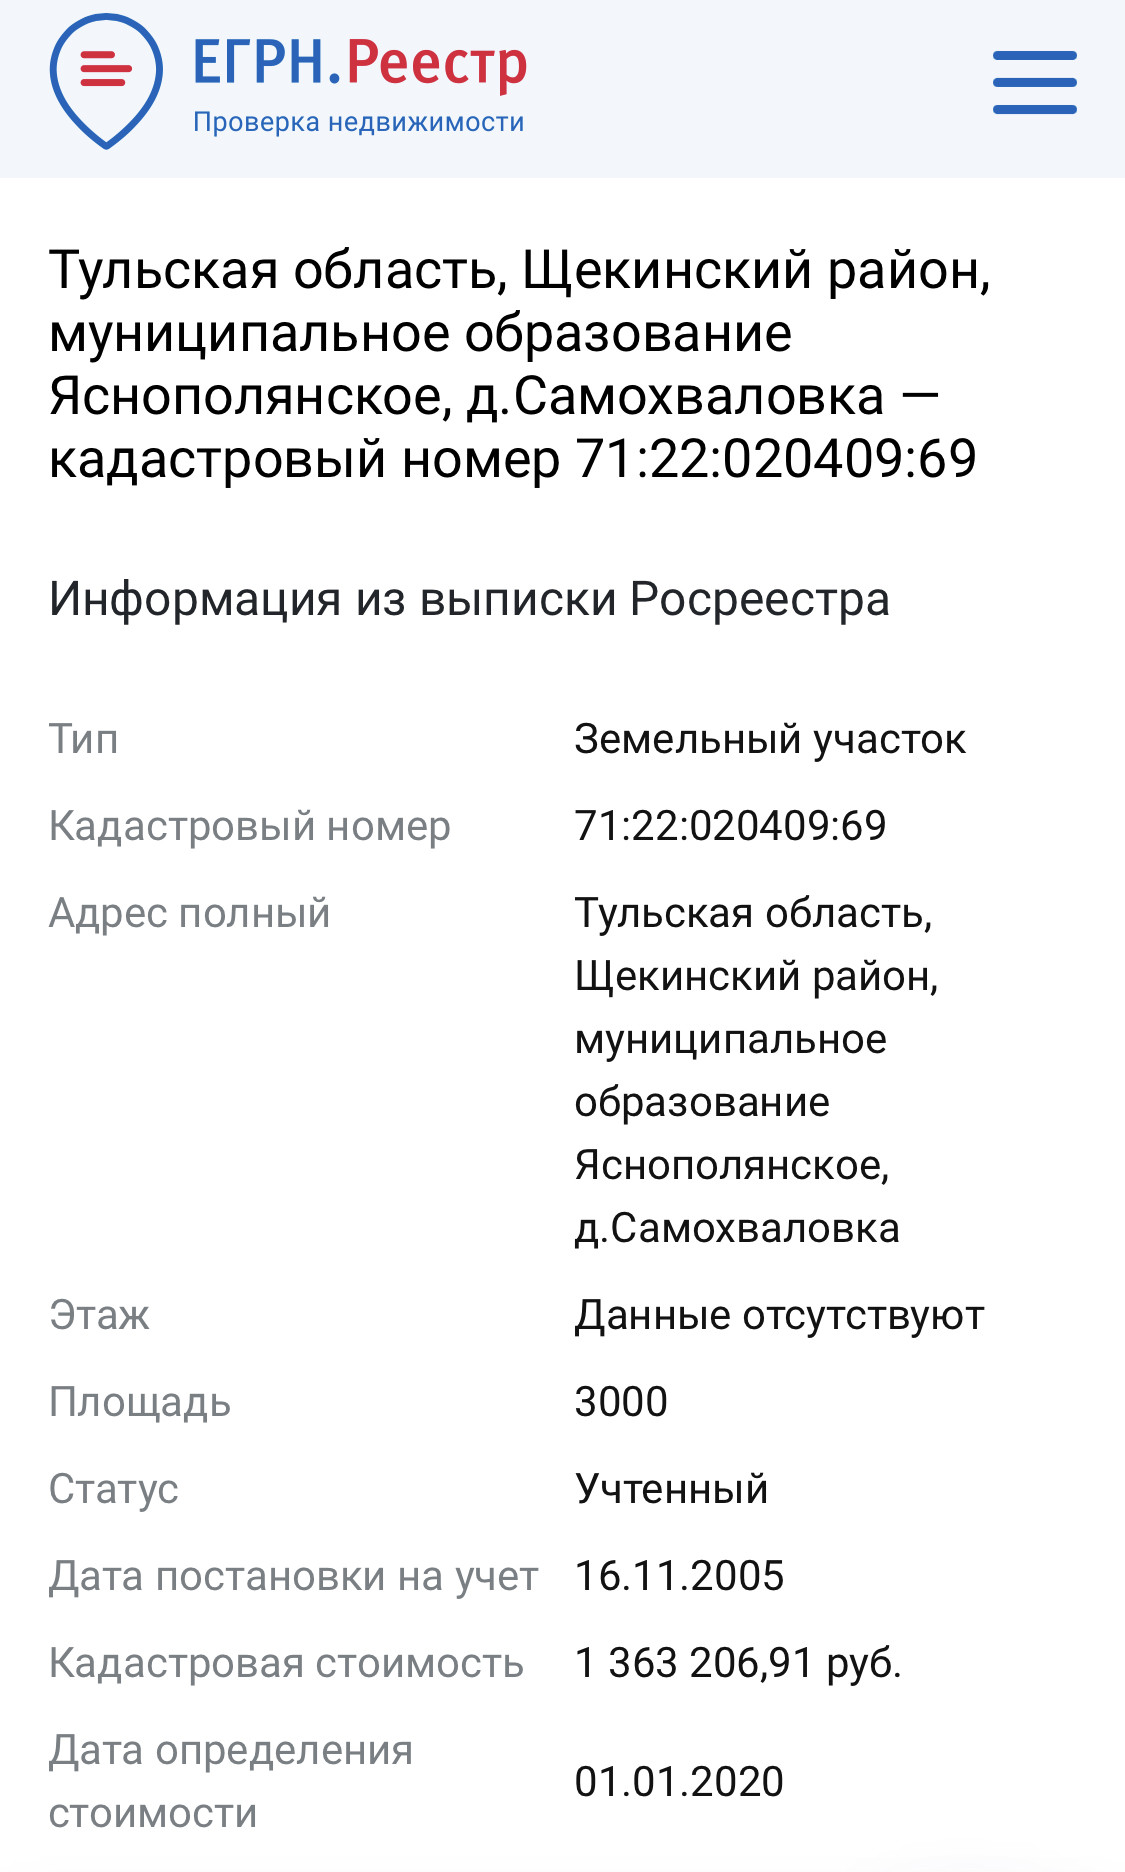Select the "Учтенный" status value
This screenshot has height=1872, width=1125.
pyautogui.click(x=671, y=1489)
